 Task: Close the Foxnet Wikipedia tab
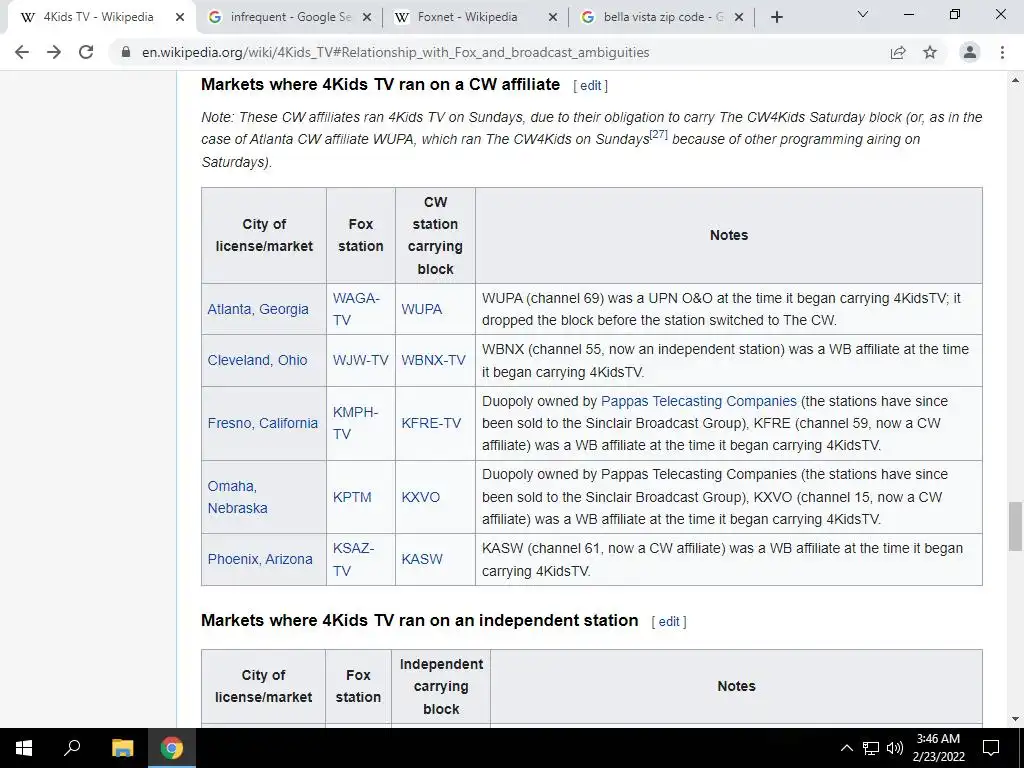[x=552, y=17]
